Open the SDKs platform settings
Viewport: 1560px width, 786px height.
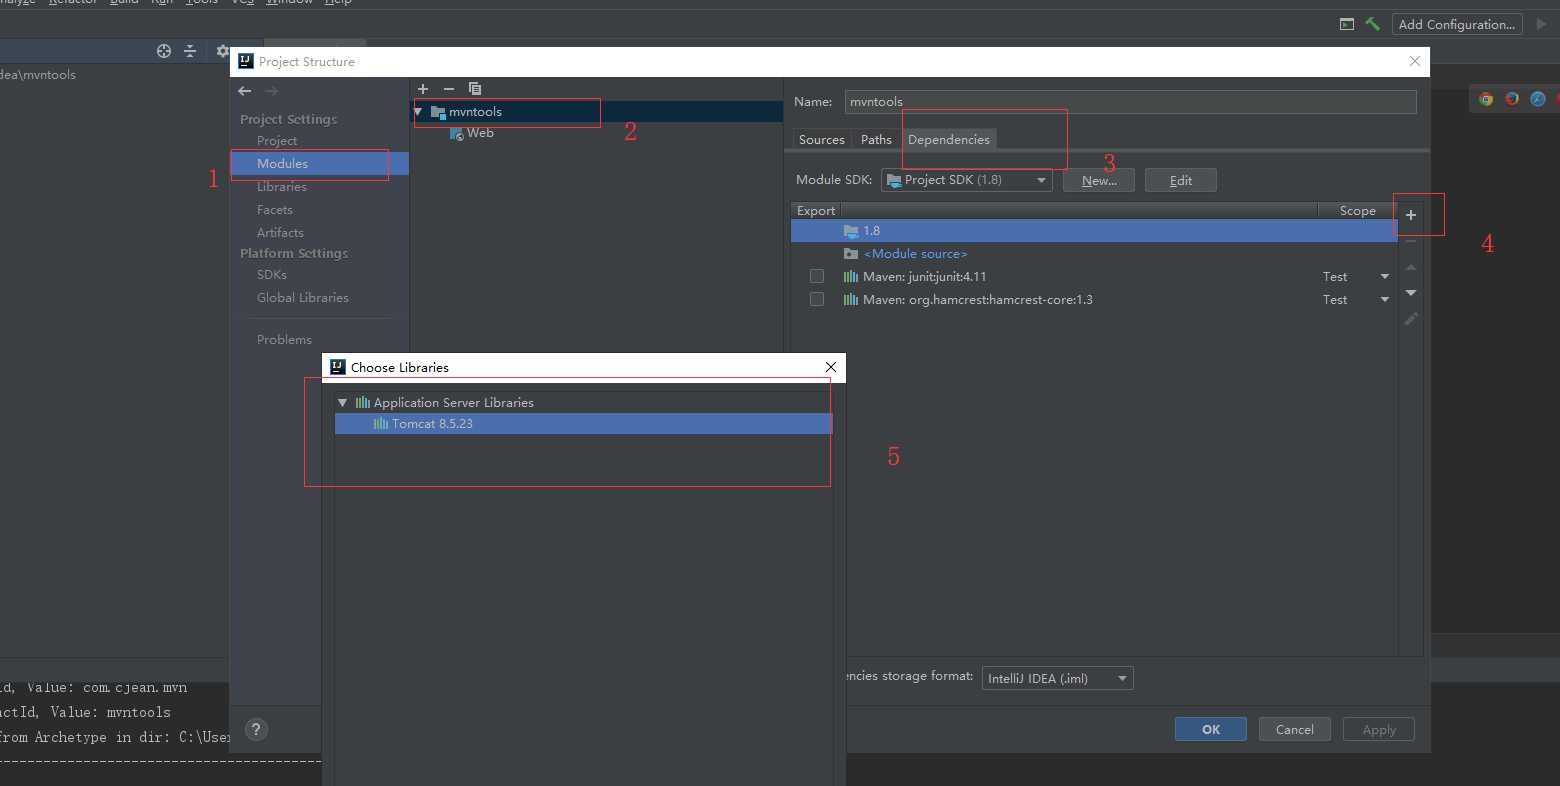(x=272, y=275)
